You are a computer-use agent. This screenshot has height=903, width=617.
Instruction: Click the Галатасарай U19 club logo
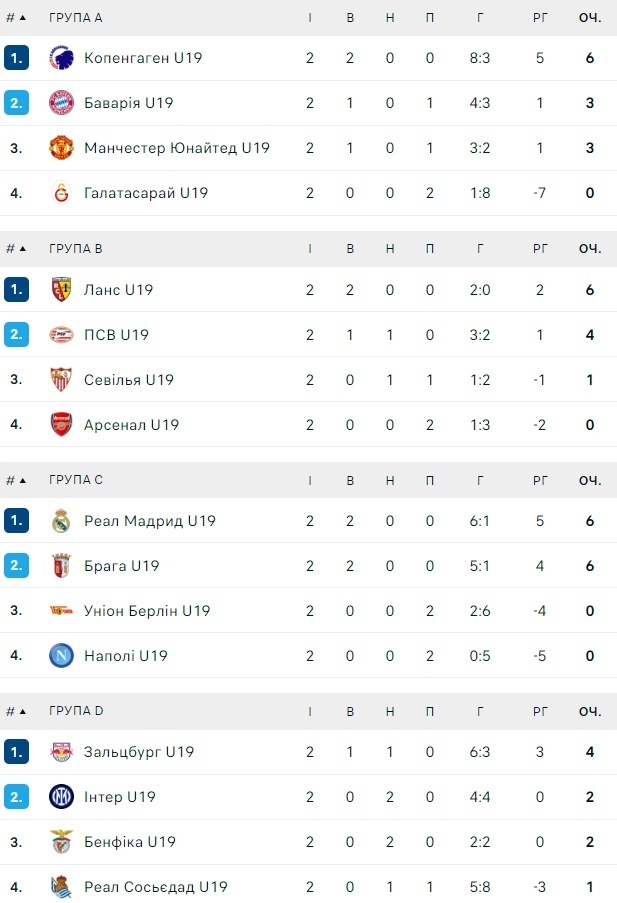pos(62,193)
